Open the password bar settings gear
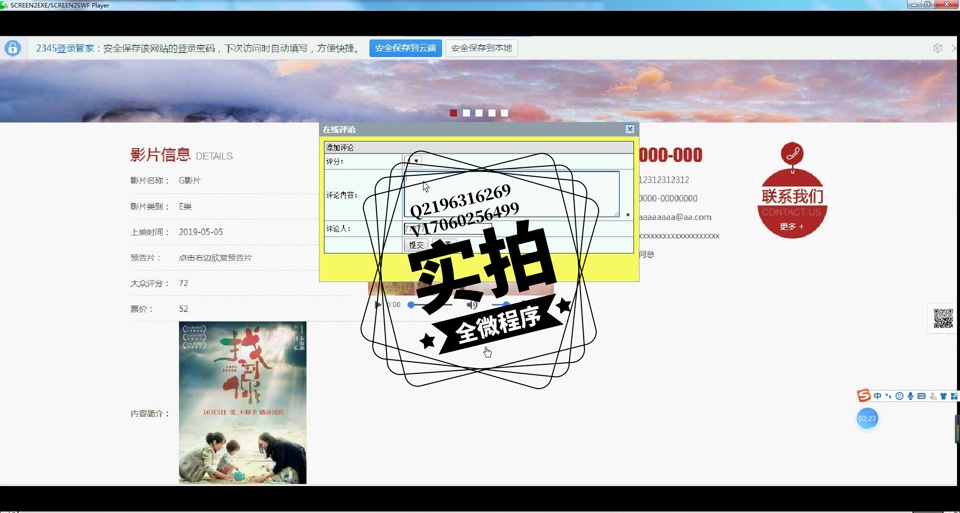The width and height of the screenshot is (960, 513). click(937, 48)
